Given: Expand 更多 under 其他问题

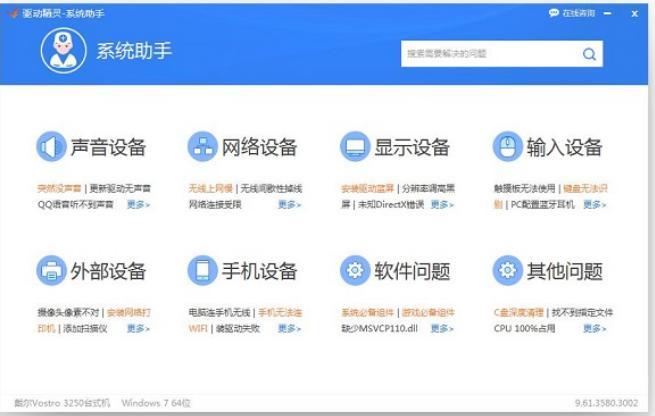Looking at the screenshot, I should pyautogui.click(x=594, y=329).
